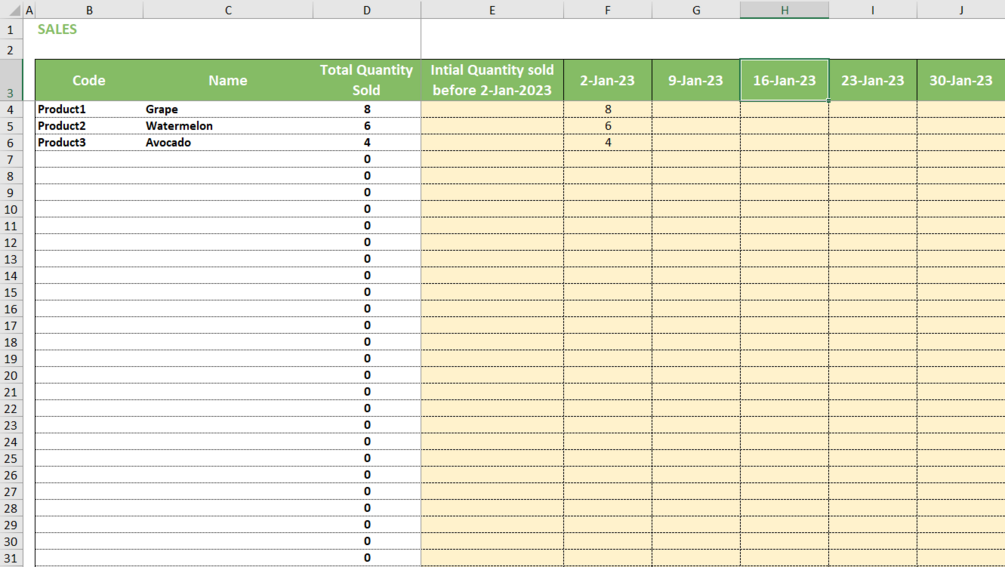Click Grape's empty 9-Jan-23 cell

pos(696,110)
